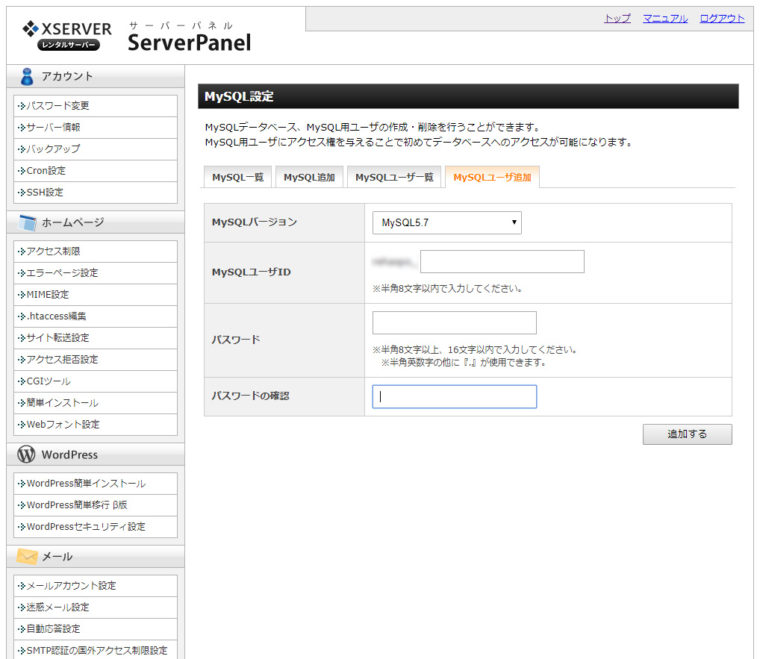Click the MySQLバージョン row label
This screenshot has height=659, width=760.
pos(254,222)
